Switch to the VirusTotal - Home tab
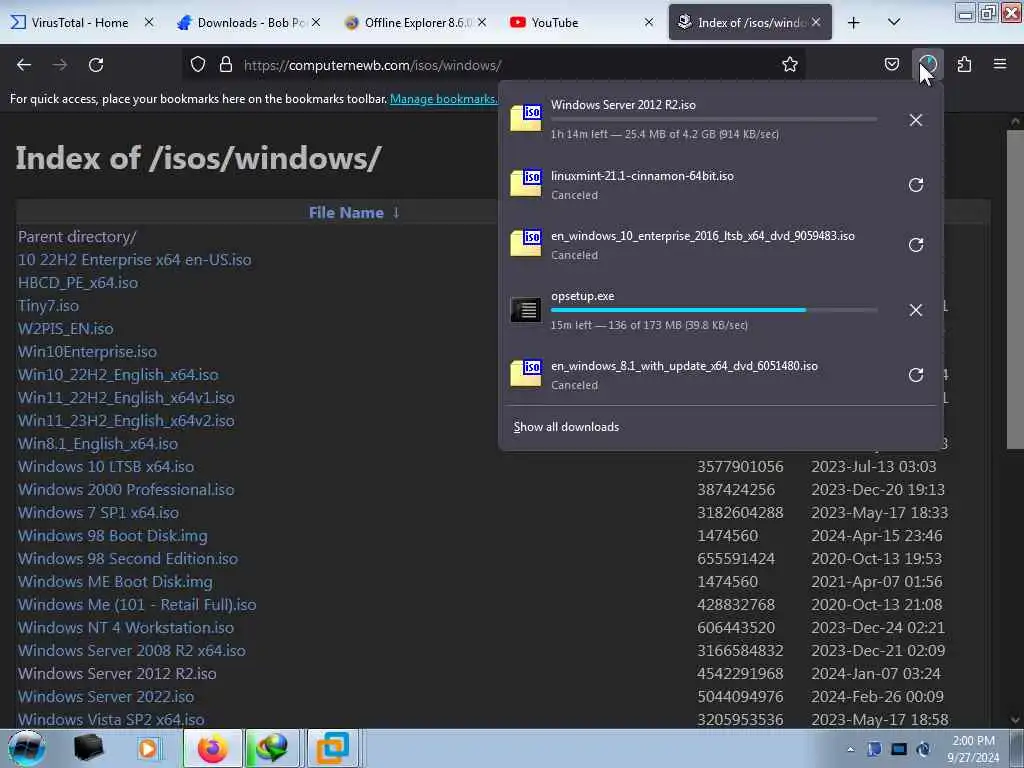Image resolution: width=1024 pixels, height=768 pixels. point(80,22)
